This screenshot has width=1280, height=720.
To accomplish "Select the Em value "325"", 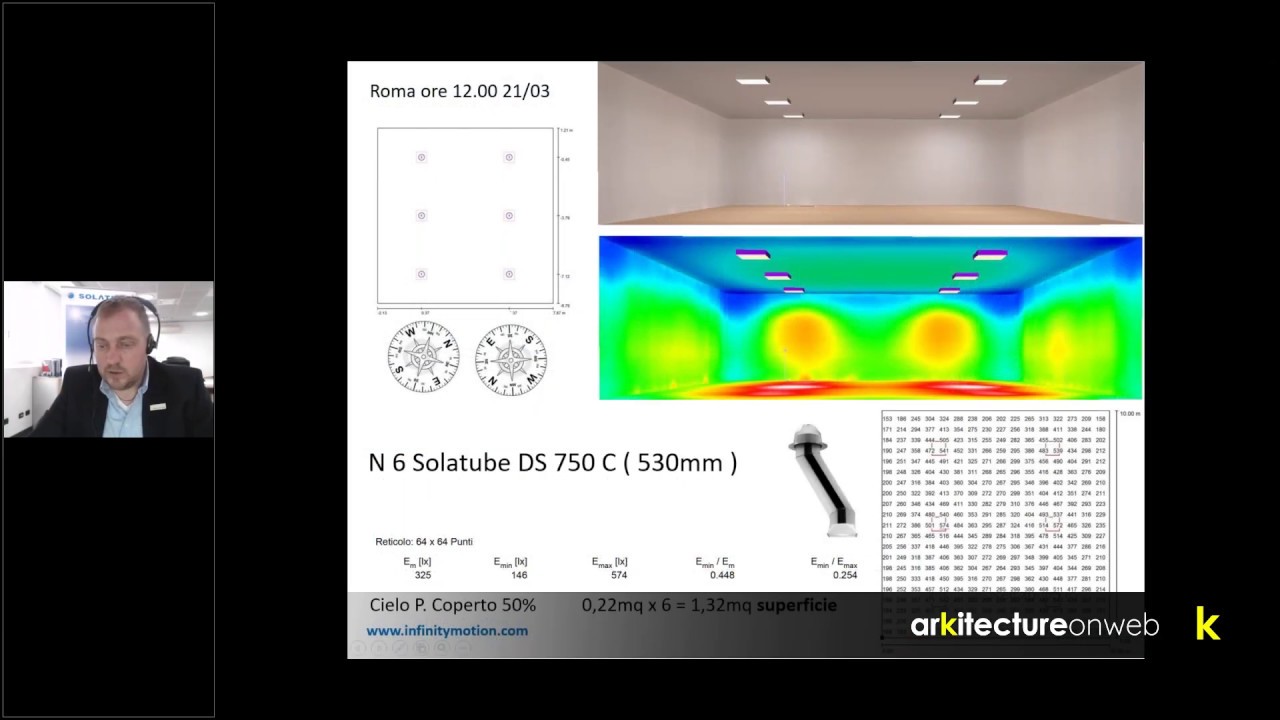I will click(422, 575).
